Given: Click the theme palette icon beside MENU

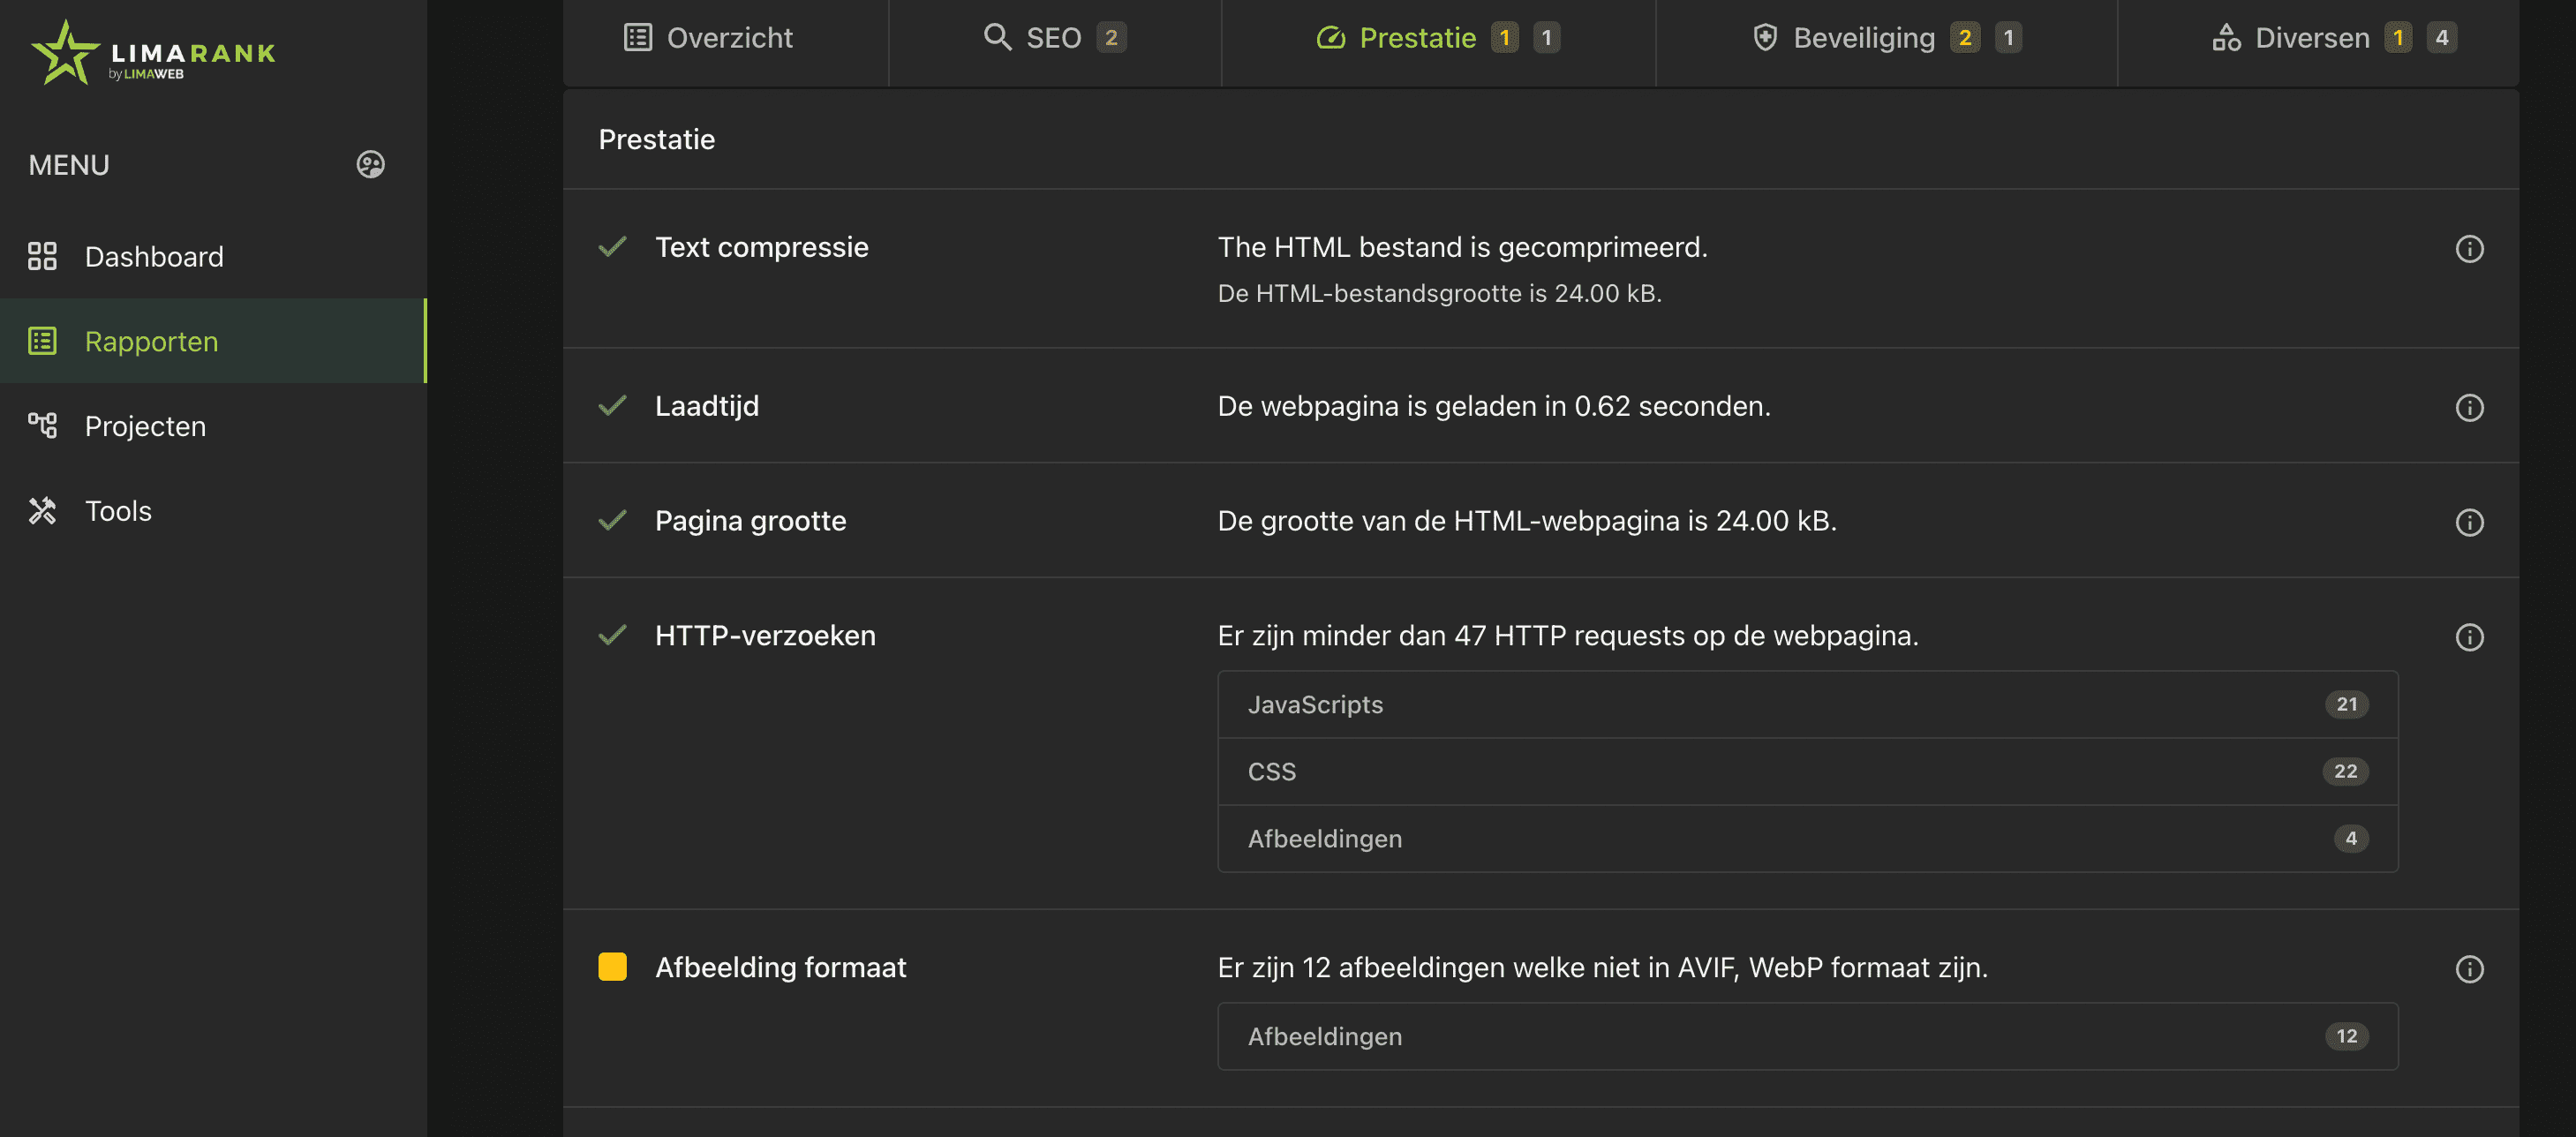Looking at the screenshot, I should [x=371, y=165].
